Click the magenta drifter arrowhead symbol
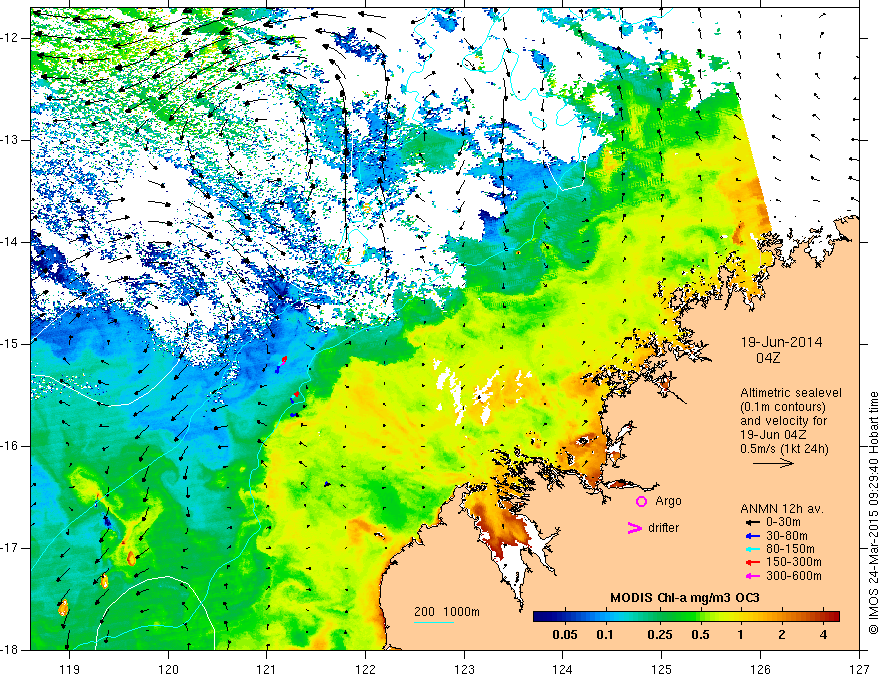Screen dimensions: 880x680 click(634, 527)
